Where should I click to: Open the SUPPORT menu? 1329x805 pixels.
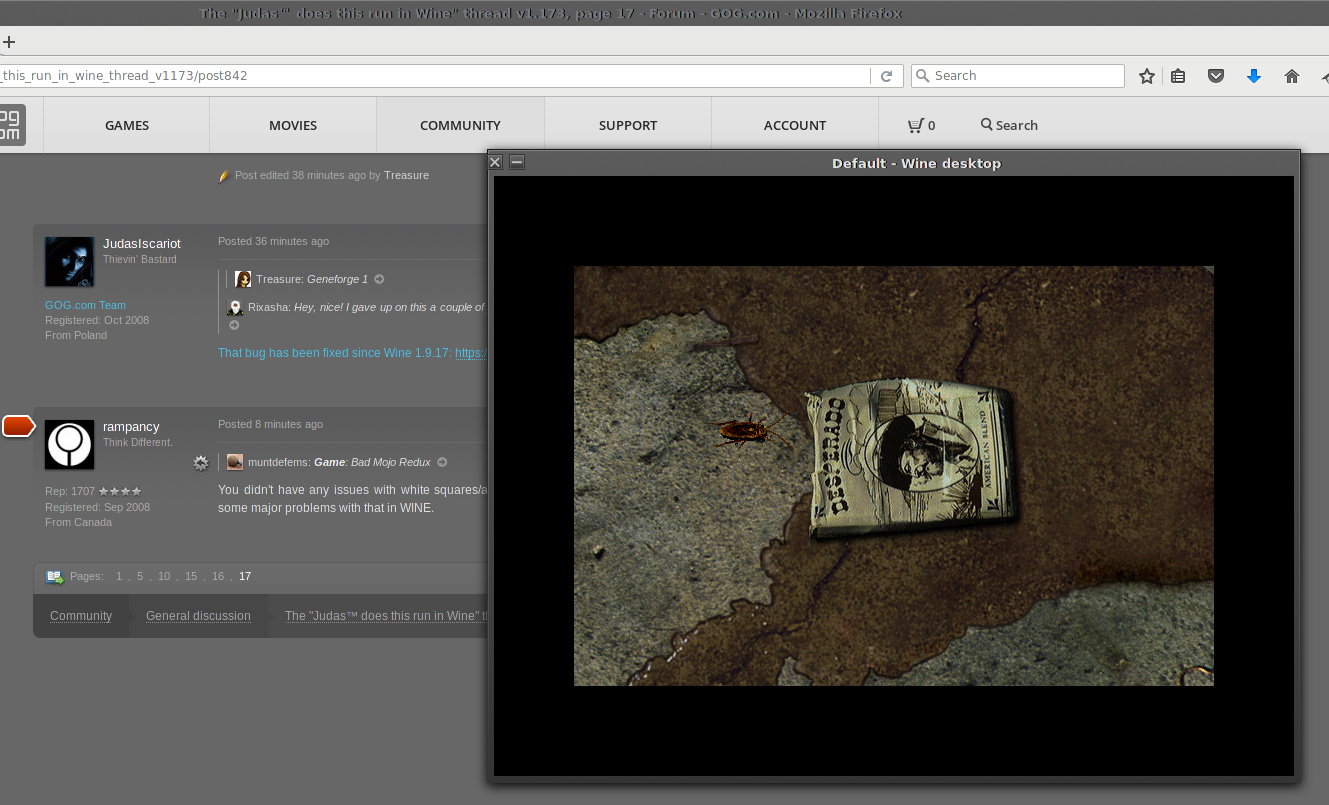click(628, 125)
